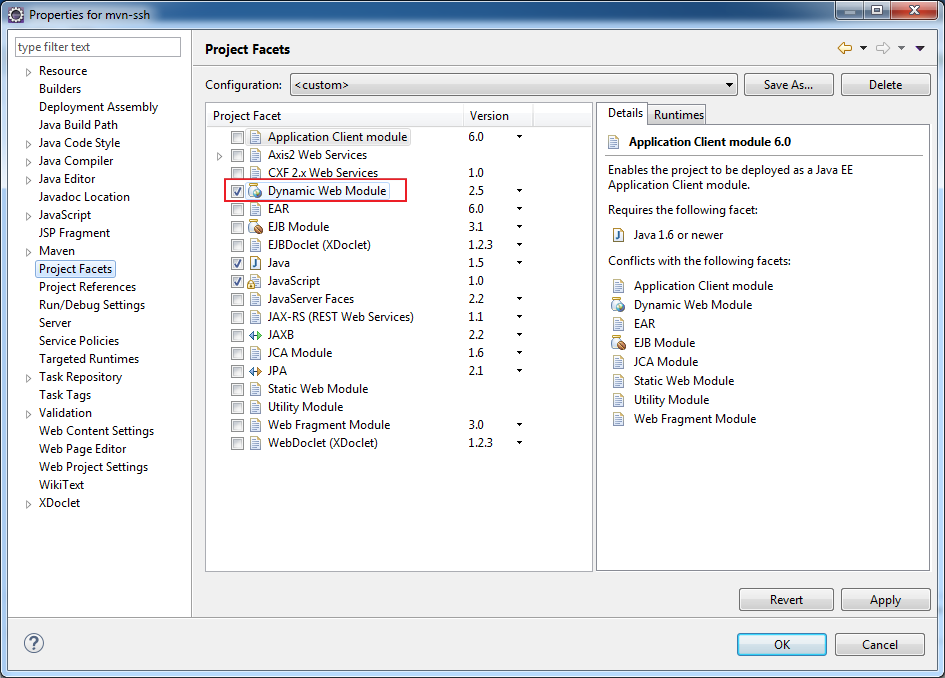Click the Dynamic Web Module icon under Conflicts
This screenshot has height=678, width=945.
click(618, 305)
